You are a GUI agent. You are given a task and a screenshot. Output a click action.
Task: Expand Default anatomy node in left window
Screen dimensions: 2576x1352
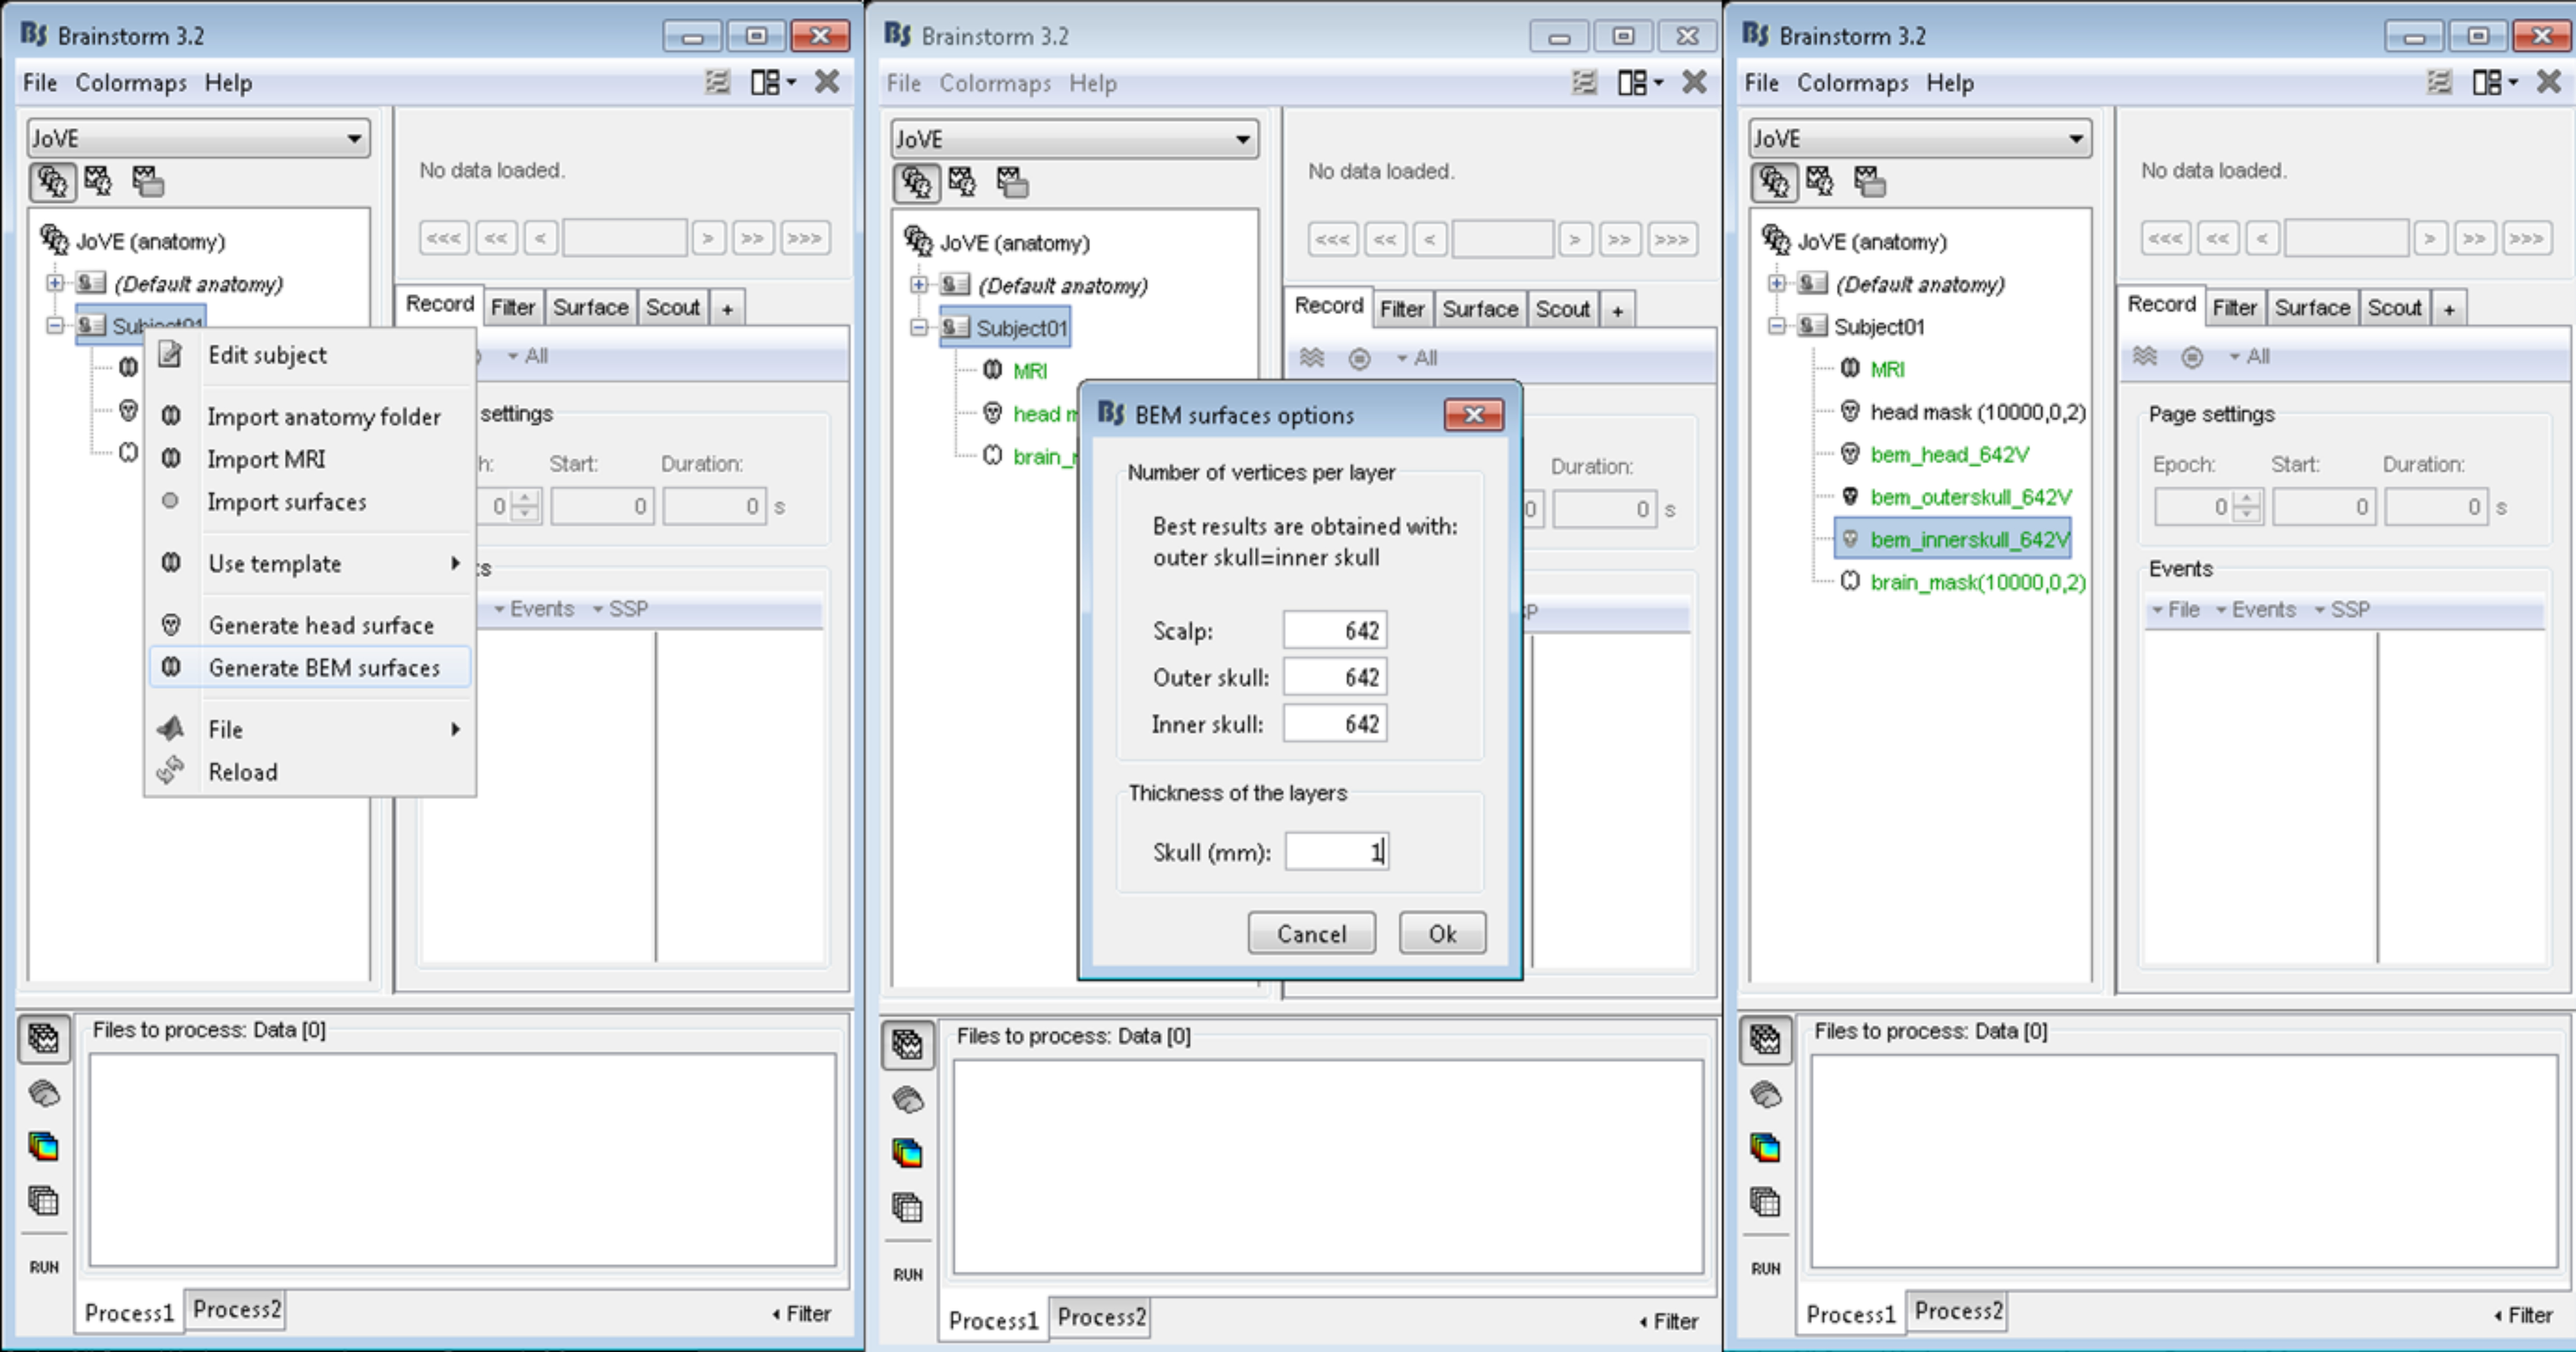pyautogui.click(x=55, y=283)
